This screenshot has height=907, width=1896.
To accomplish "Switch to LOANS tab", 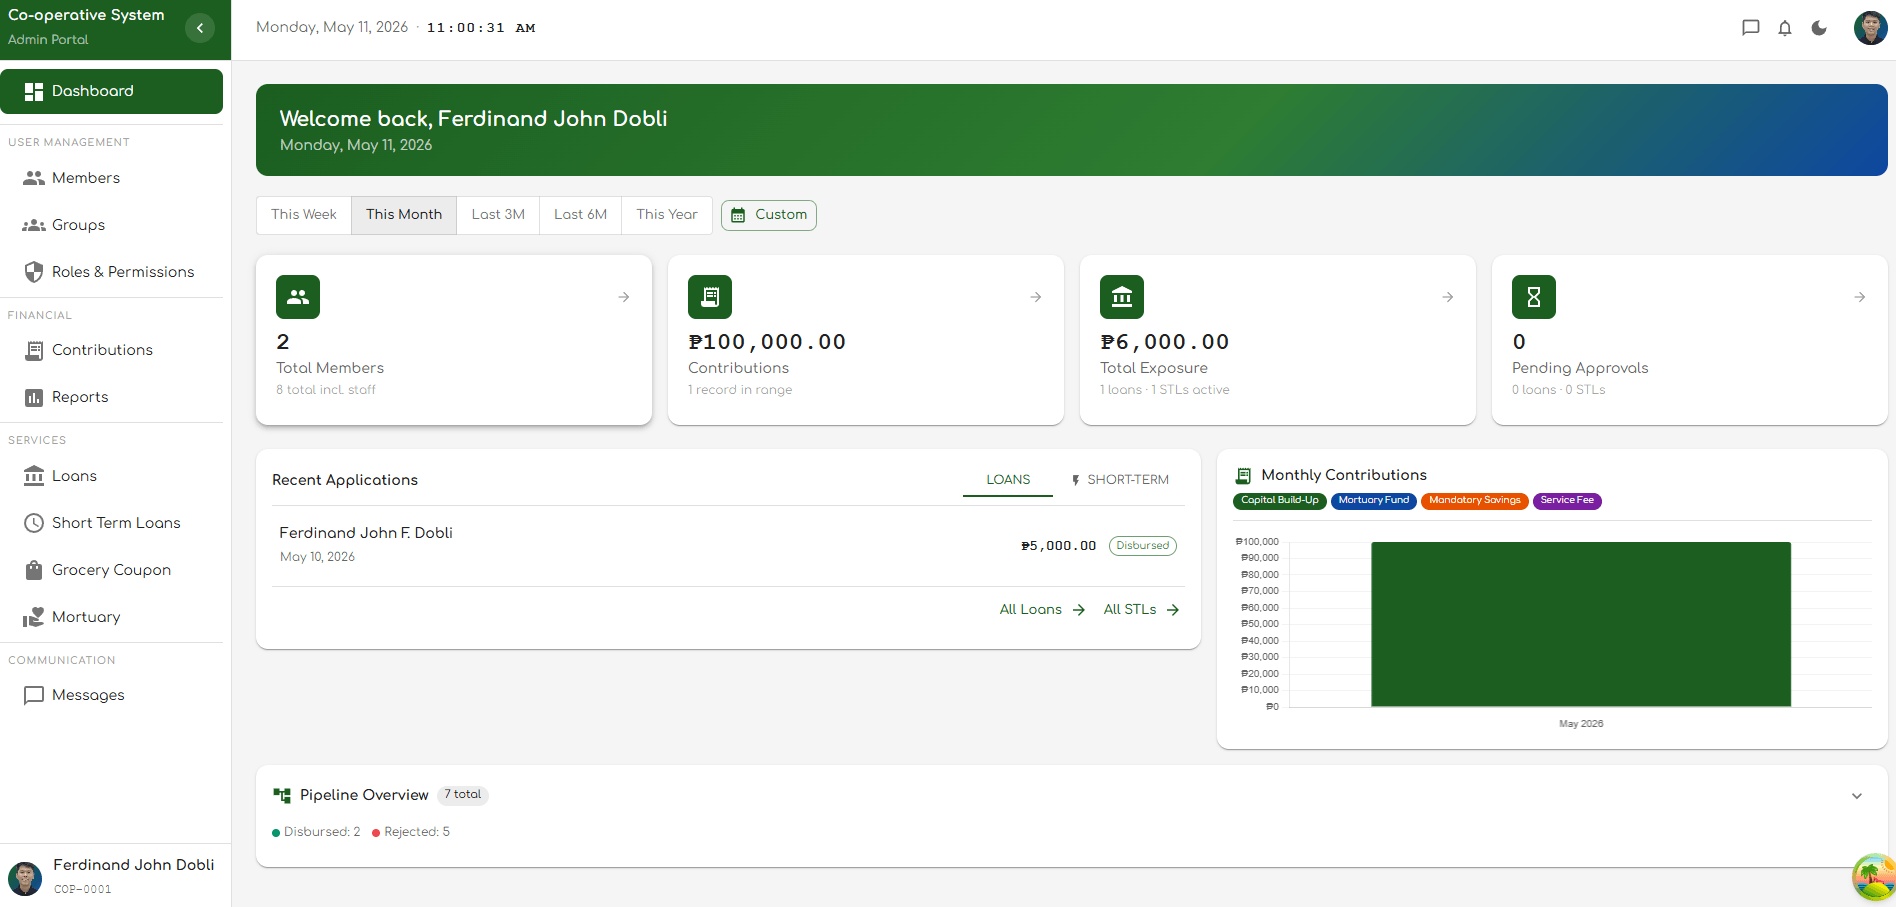I will point(1008,480).
